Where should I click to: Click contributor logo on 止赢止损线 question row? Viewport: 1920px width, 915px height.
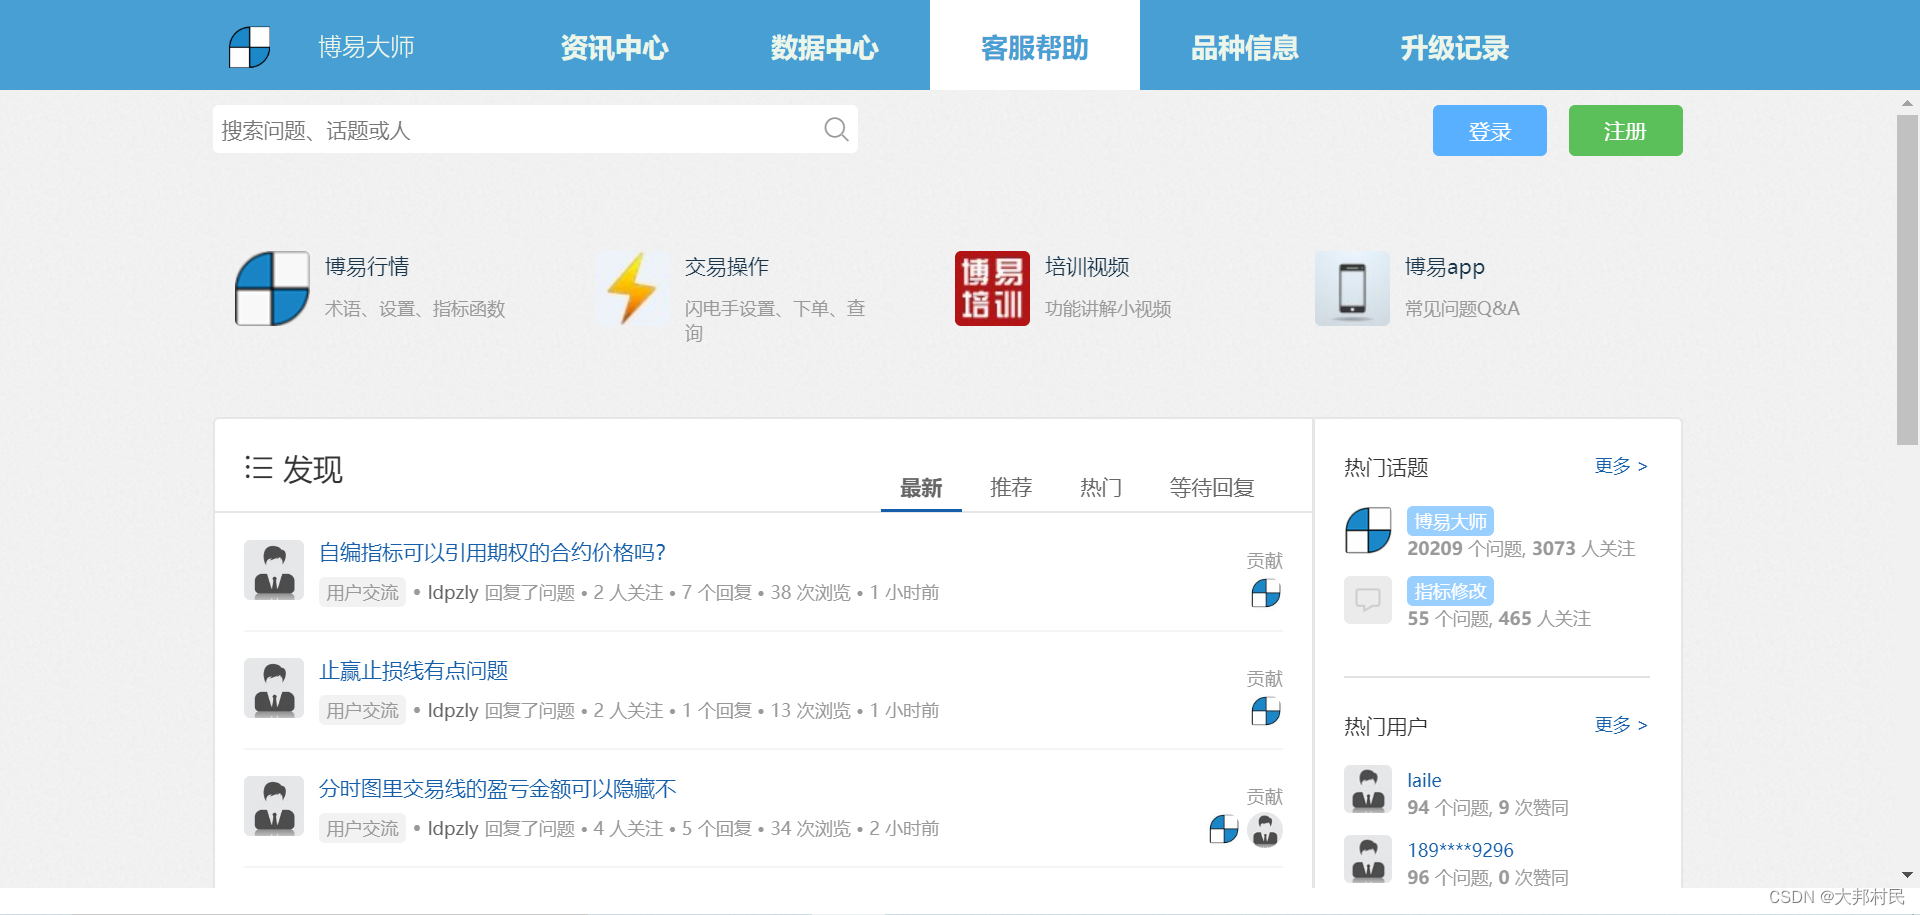tap(1266, 711)
